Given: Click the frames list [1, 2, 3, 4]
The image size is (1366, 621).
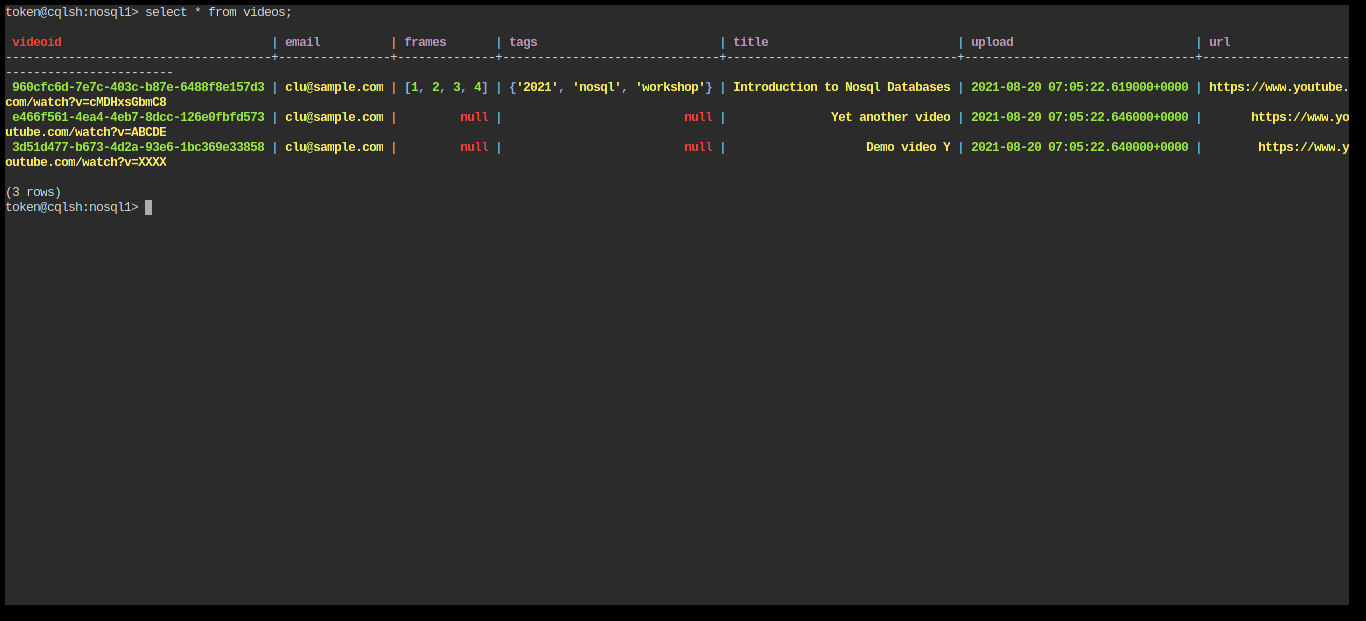Looking at the screenshot, I should (446, 86).
